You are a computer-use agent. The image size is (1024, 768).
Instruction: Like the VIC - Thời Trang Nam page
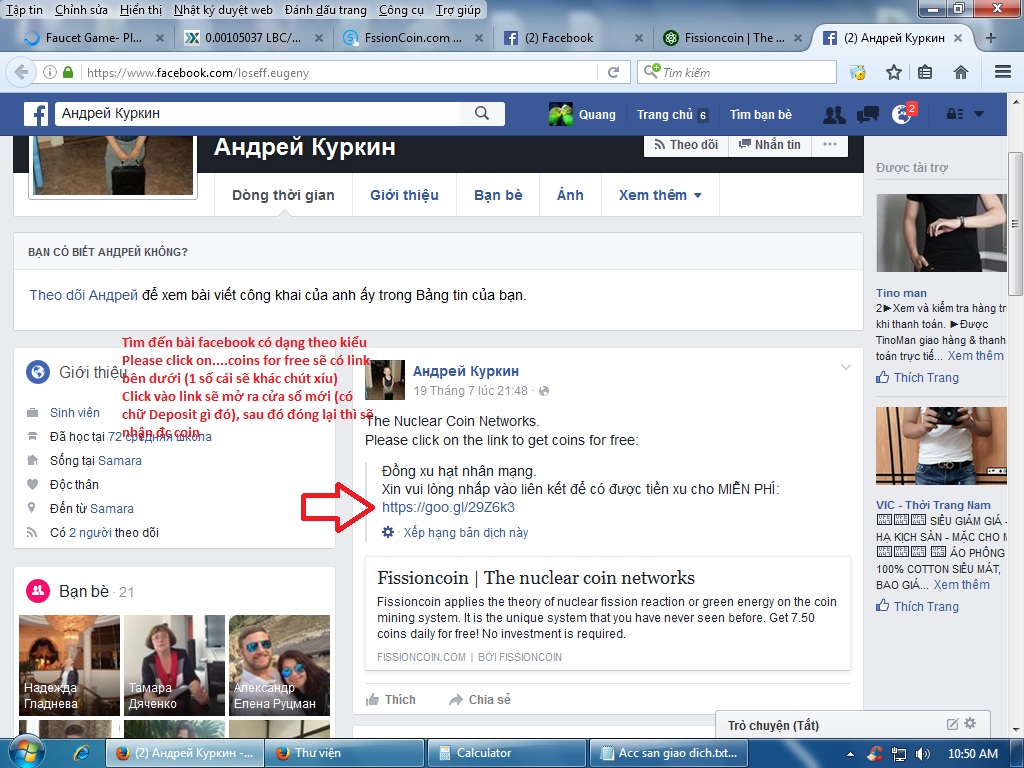[x=918, y=606]
